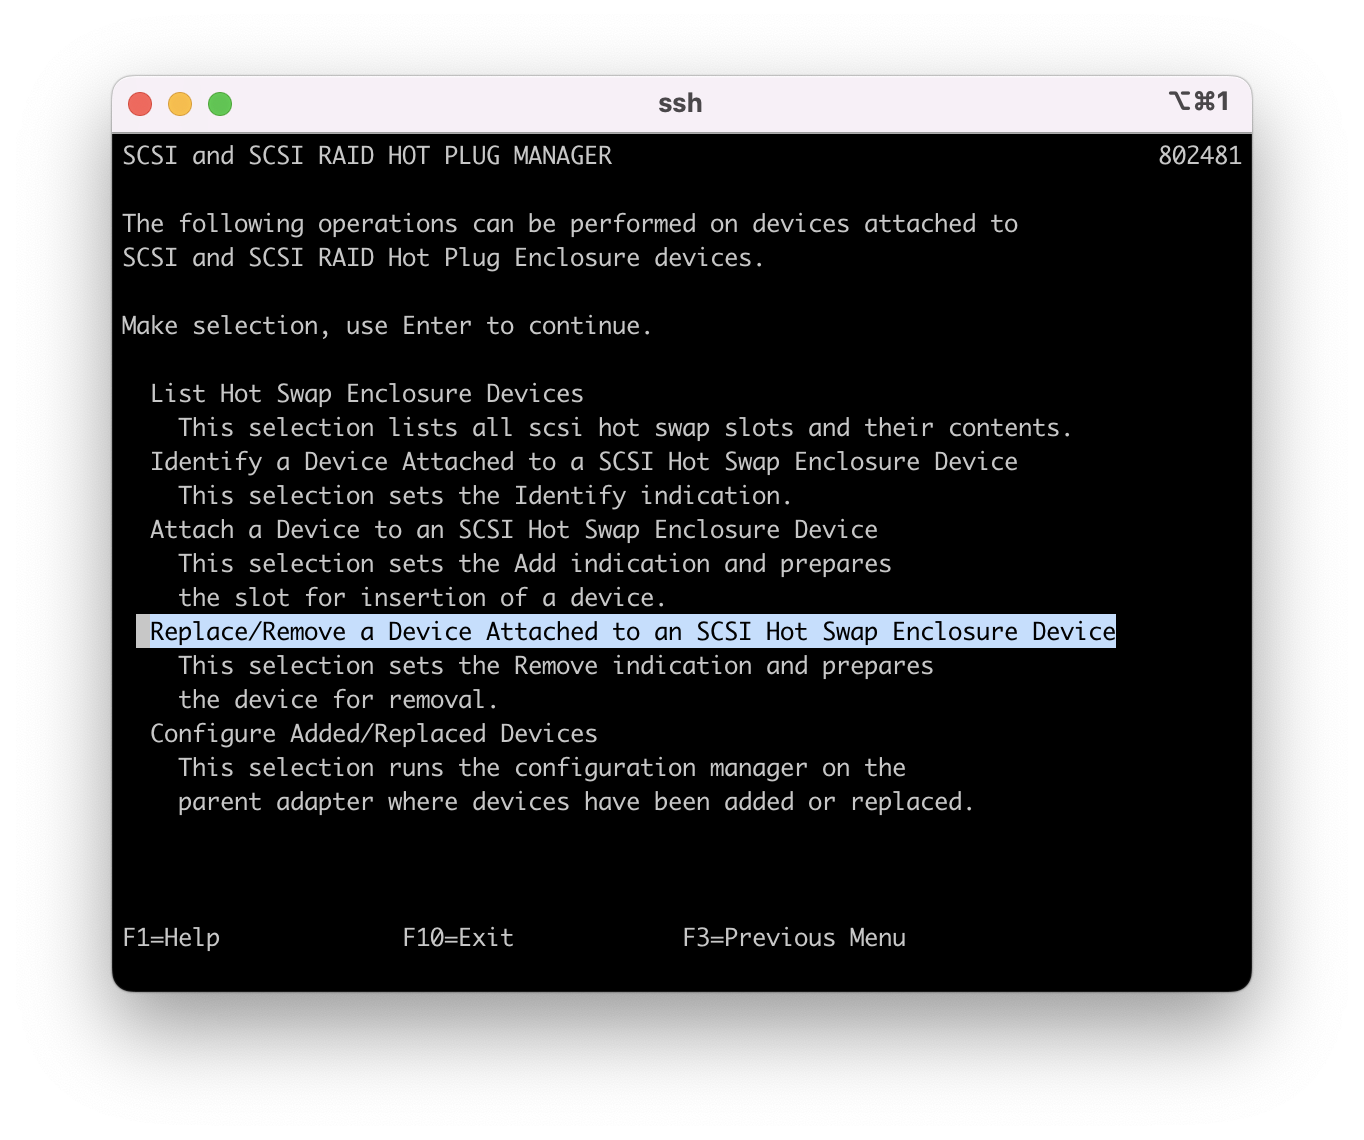Screen dimensions: 1364x1140
Task: Select Attach a Device to SCSI Enclosure
Action: [x=514, y=530]
